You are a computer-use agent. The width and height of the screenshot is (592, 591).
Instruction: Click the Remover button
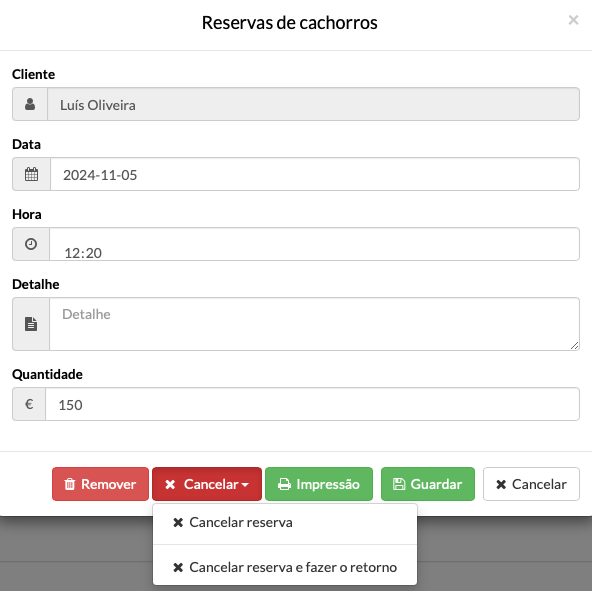coord(100,484)
